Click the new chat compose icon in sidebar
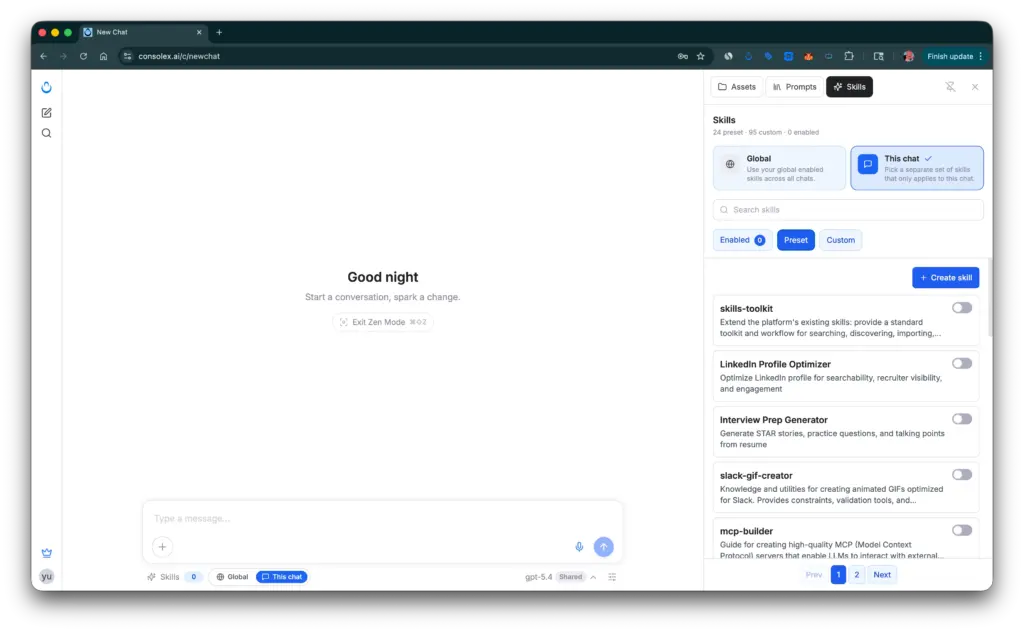This screenshot has width=1024, height=632. pos(46,113)
